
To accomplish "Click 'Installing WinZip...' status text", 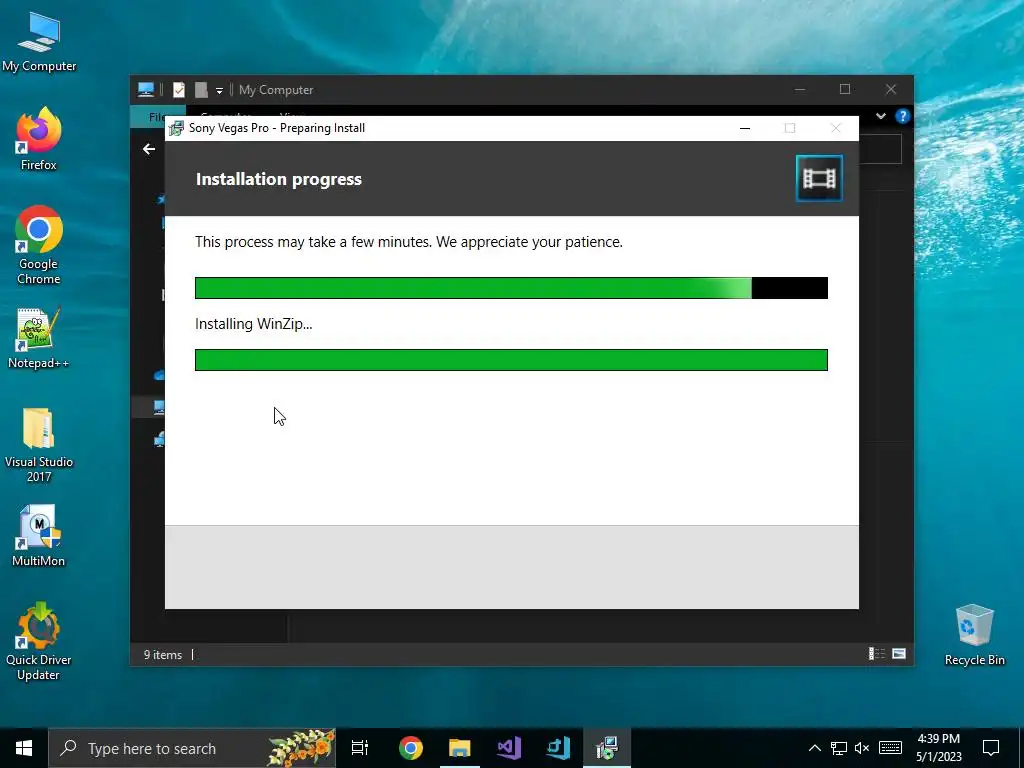I will 253,324.
